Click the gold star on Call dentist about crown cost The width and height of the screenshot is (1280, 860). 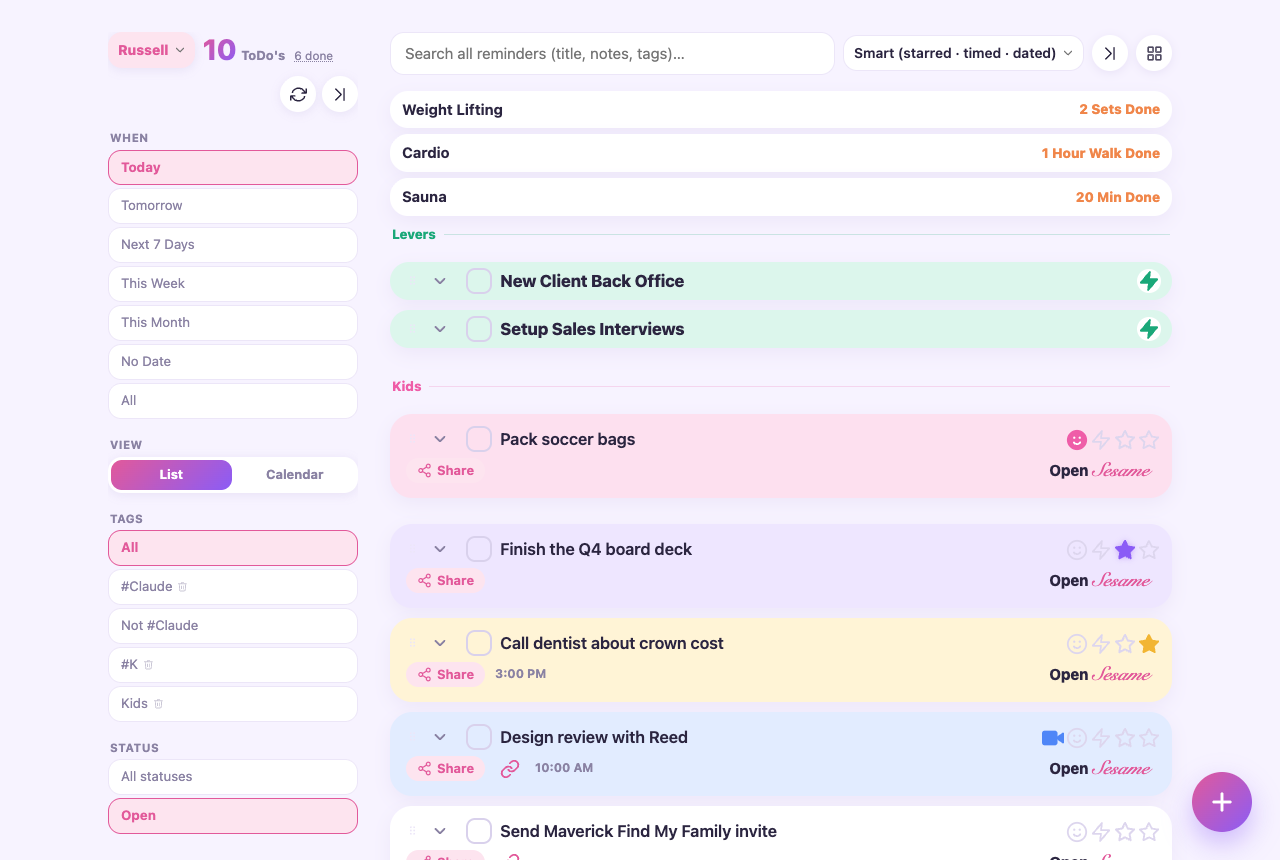point(1149,643)
